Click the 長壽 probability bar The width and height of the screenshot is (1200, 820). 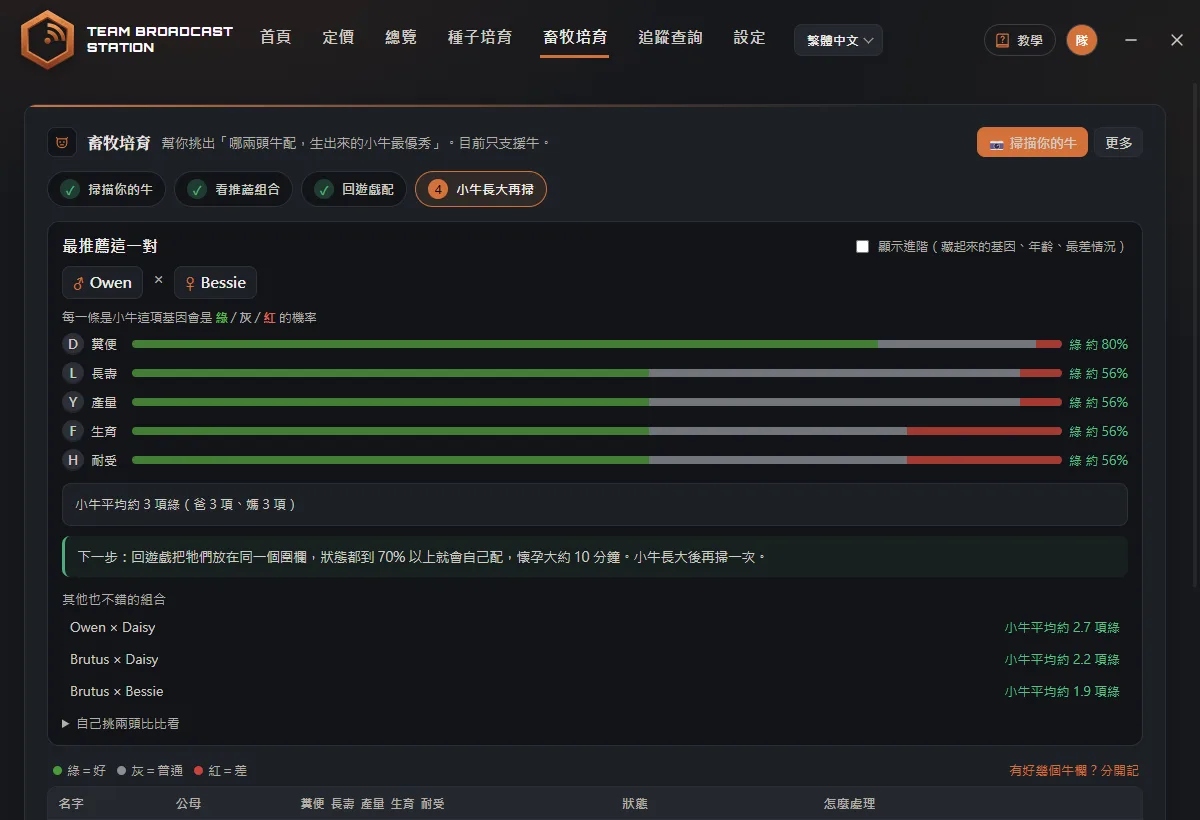point(597,373)
